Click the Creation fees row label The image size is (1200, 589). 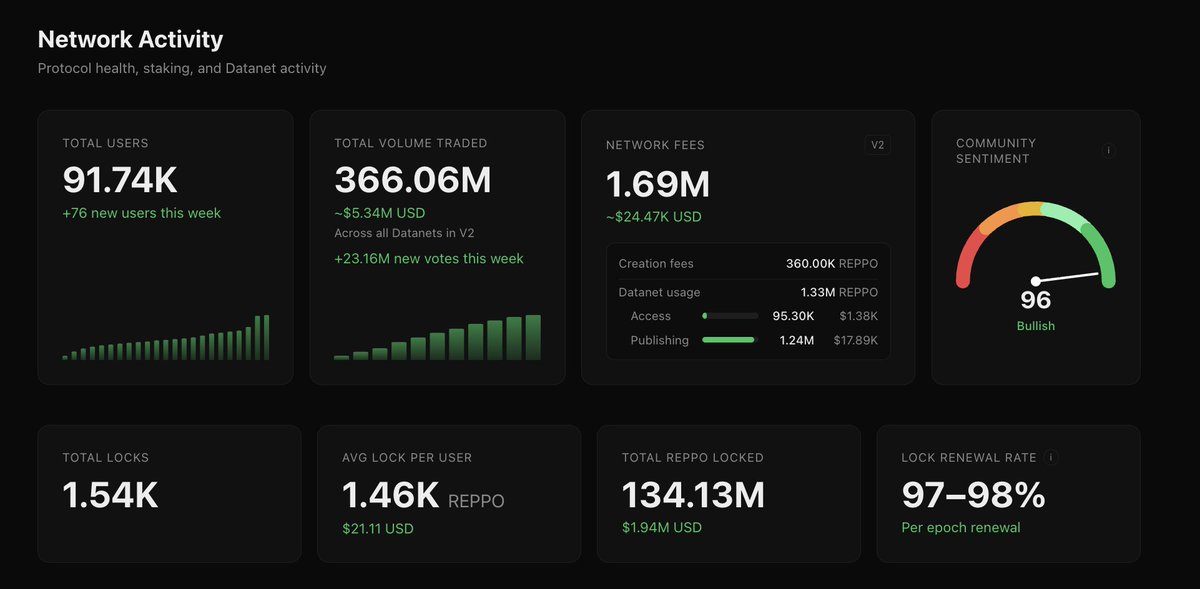pyautogui.click(x=656, y=264)
